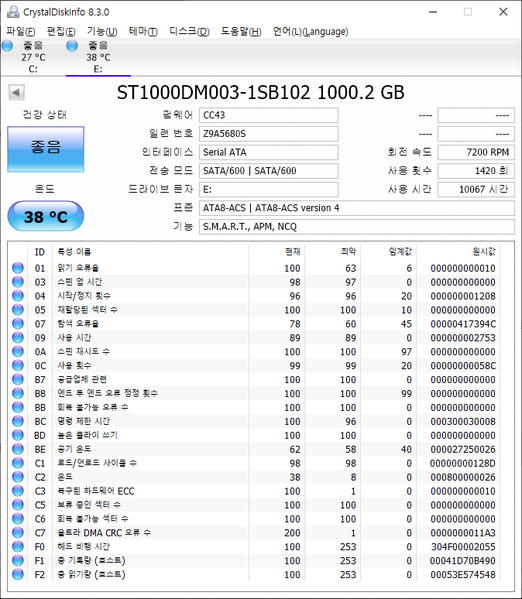Screen dimensions: 522x599
Task: Open the 언어(L)(Language) menu
Action: click(x=310, y=31)
